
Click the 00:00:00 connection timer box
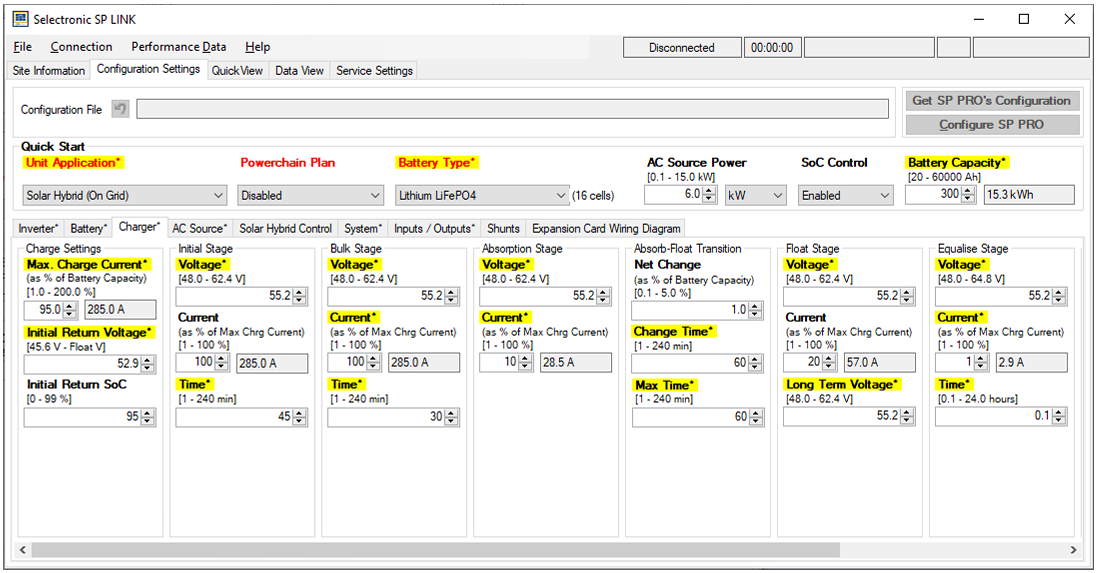click(772, 48)
